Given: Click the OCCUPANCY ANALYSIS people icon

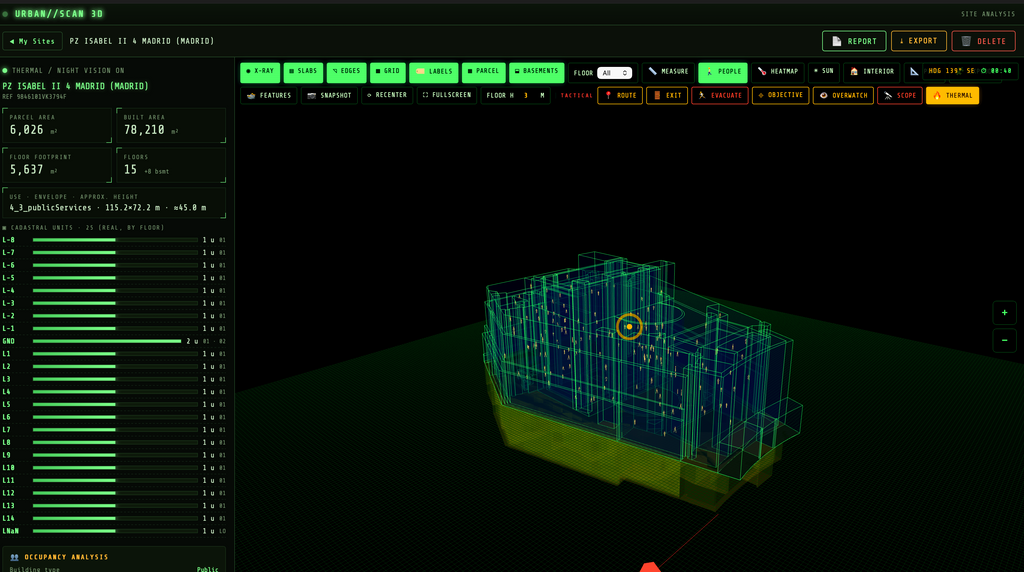Looking at the screenshot, I should pyautogui.click(x=14, y=557).
